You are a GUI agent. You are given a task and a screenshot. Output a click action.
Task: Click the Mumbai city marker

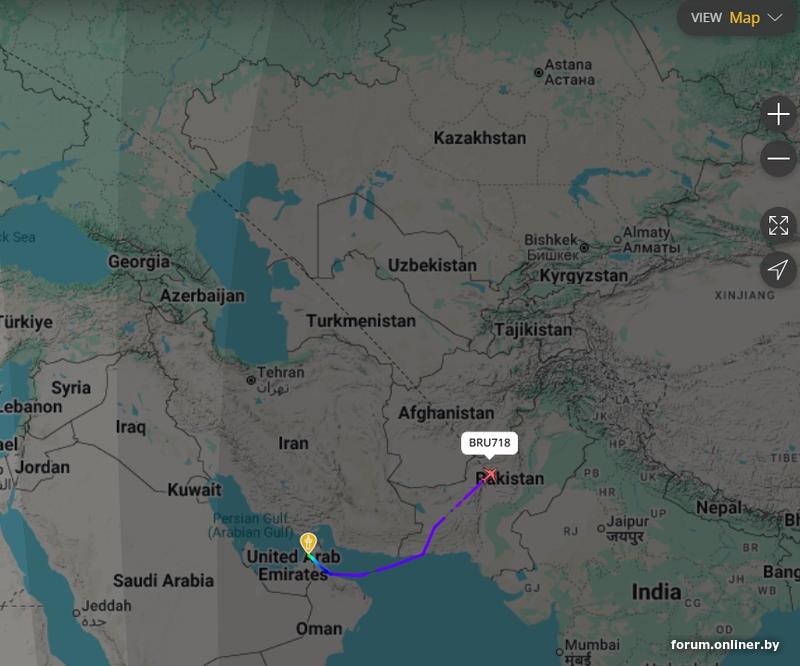(559, 652)
